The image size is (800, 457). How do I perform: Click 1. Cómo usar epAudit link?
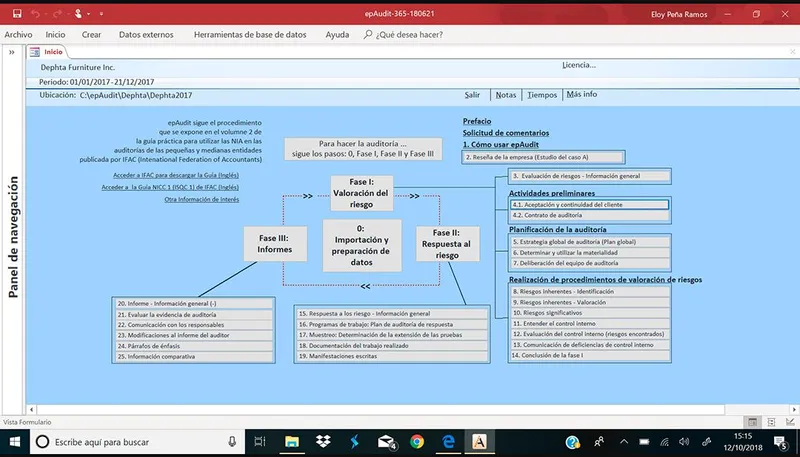pyautogui.click(x=501, y=145)
